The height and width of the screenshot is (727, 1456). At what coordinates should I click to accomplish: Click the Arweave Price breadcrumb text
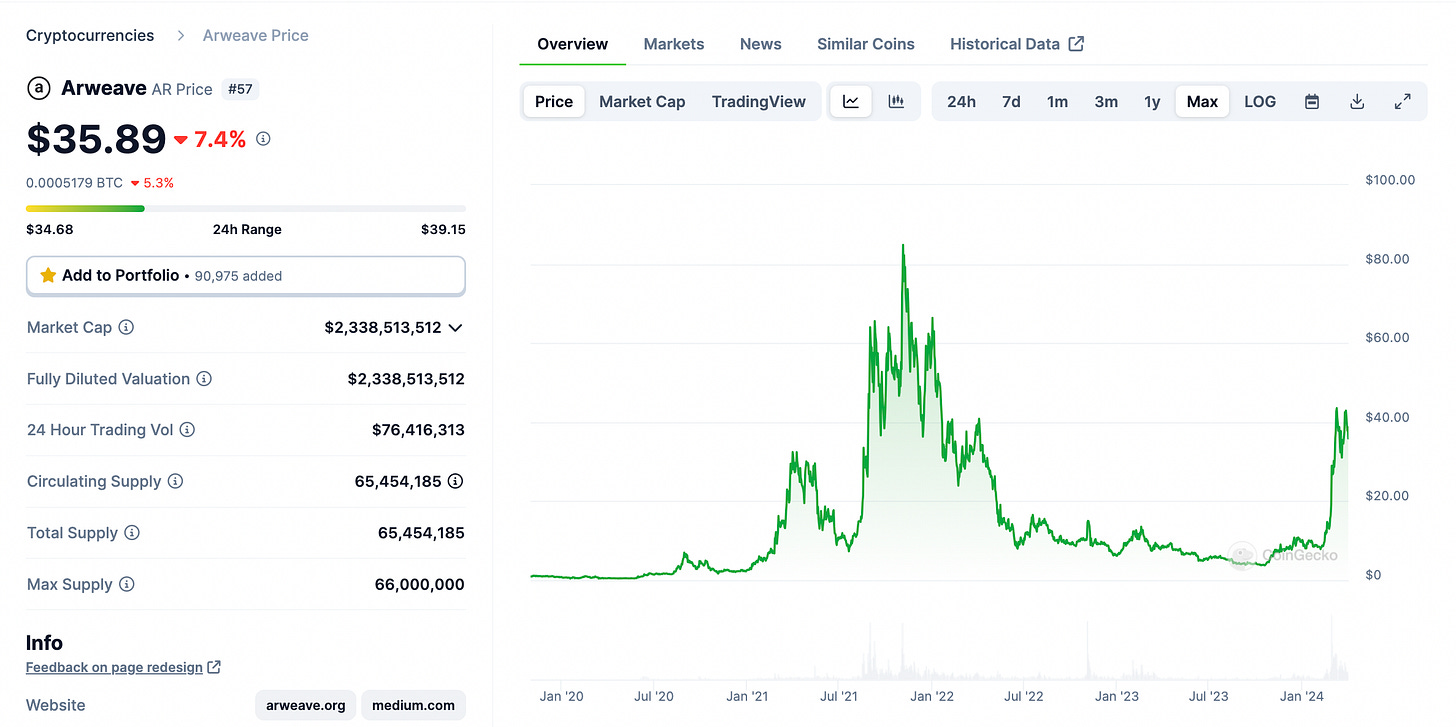click(x=256, y=35)
